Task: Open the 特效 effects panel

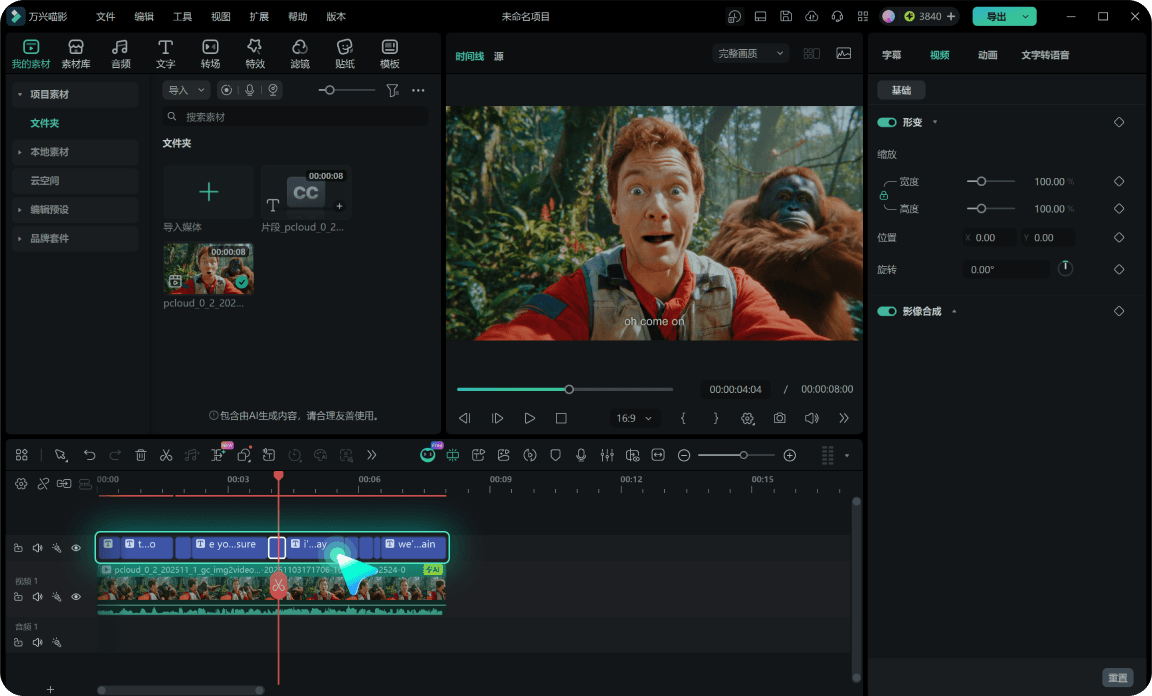Action: click(255, 54)
